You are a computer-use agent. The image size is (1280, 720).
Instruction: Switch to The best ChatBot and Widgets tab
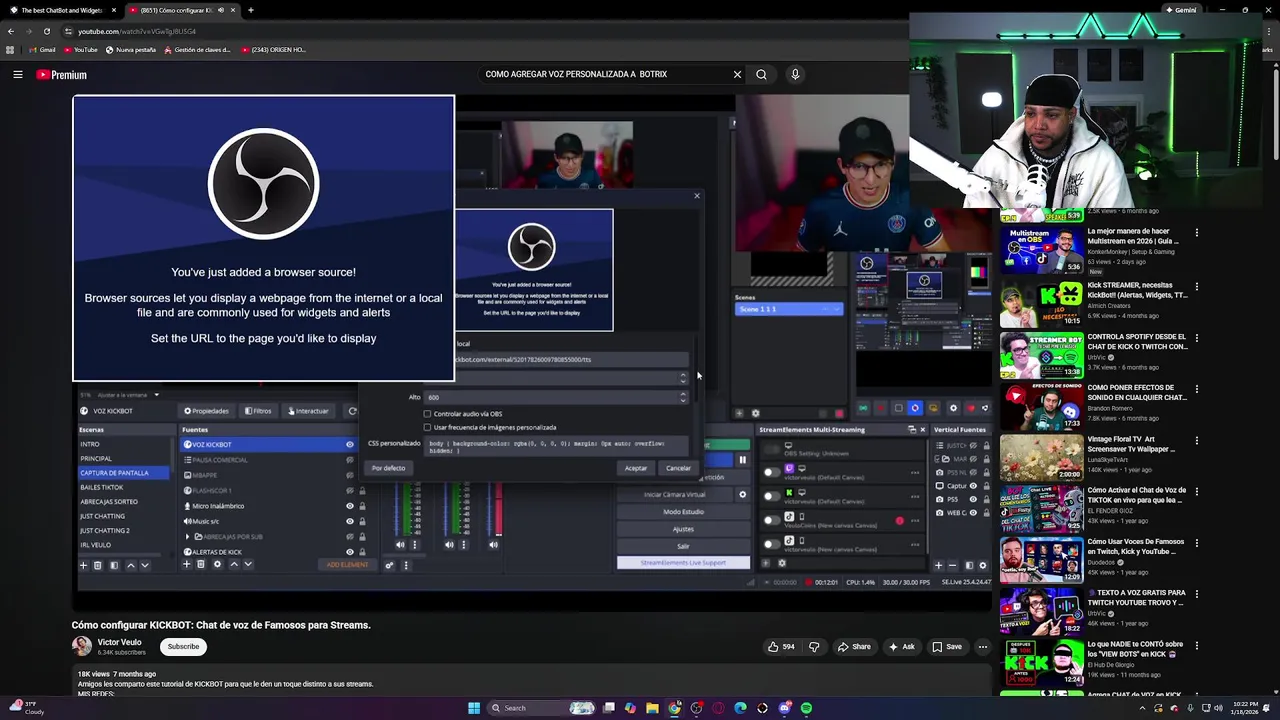pyautogui.click(x=62, y=10)
